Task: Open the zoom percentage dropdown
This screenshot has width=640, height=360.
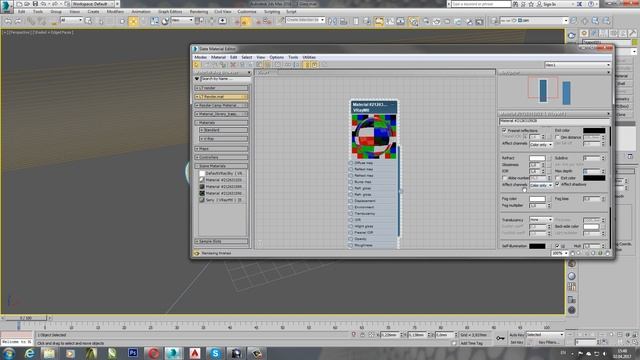Action: [x=560, y=253]
